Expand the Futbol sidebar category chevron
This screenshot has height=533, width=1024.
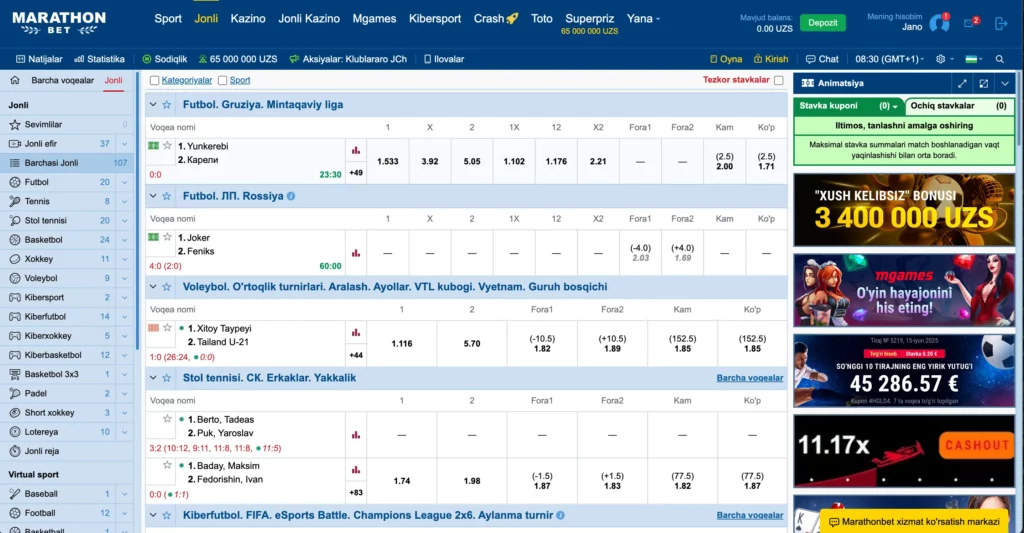[124, 182]
